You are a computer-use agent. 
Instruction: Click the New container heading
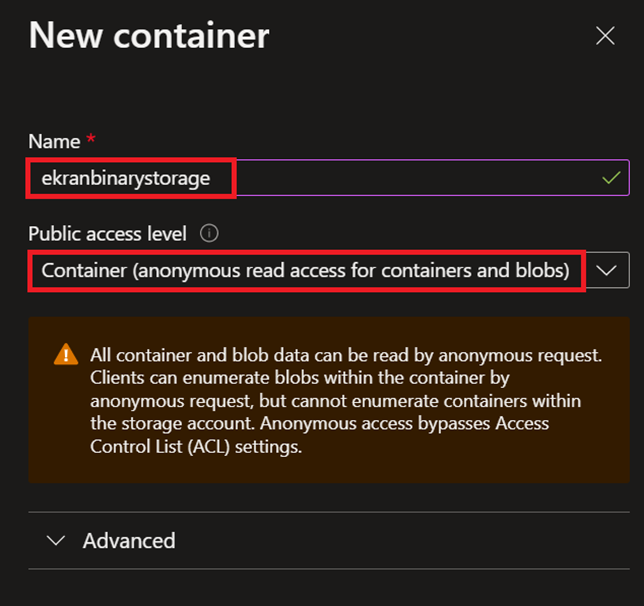[149, 36]
